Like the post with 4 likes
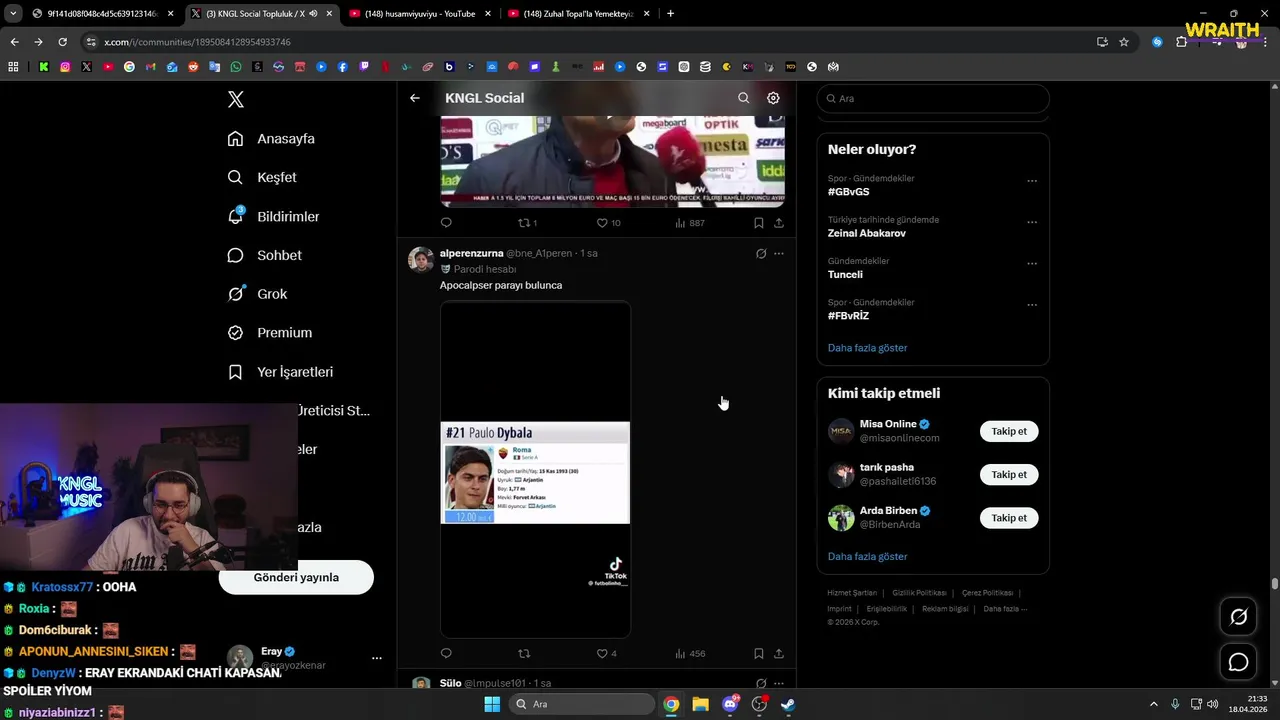The width and height of the screenshot is (1280, 720). pyautogui.click(x=606, y=653)
